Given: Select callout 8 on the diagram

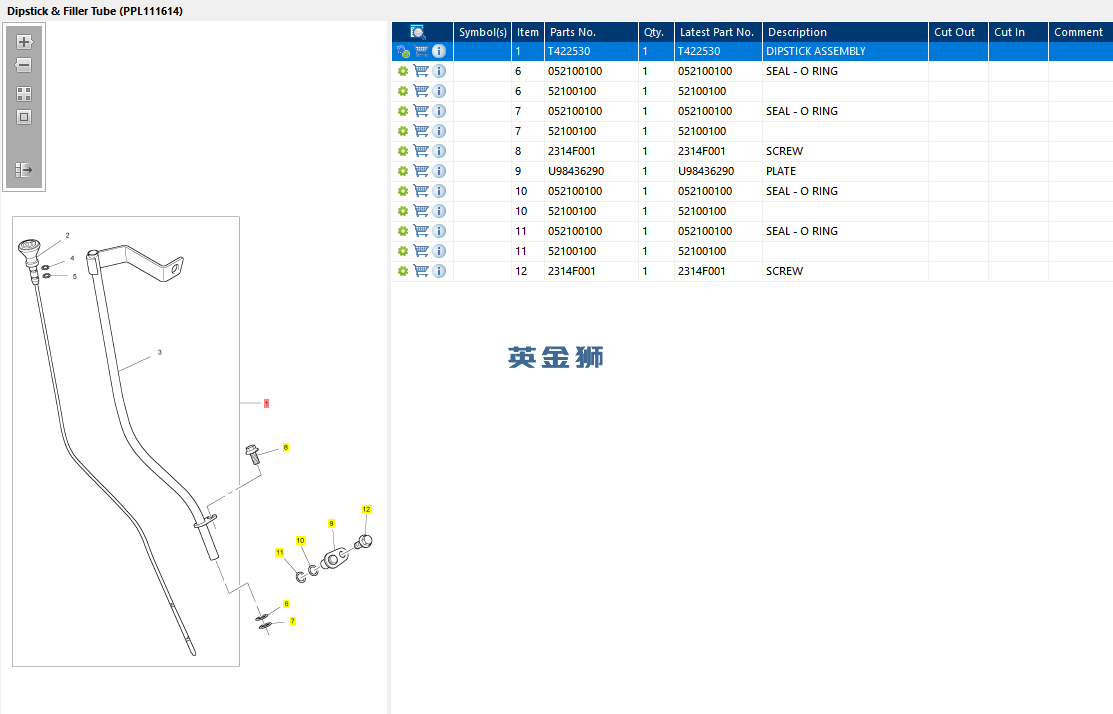Looking at the screenshot, I should 286,447.
